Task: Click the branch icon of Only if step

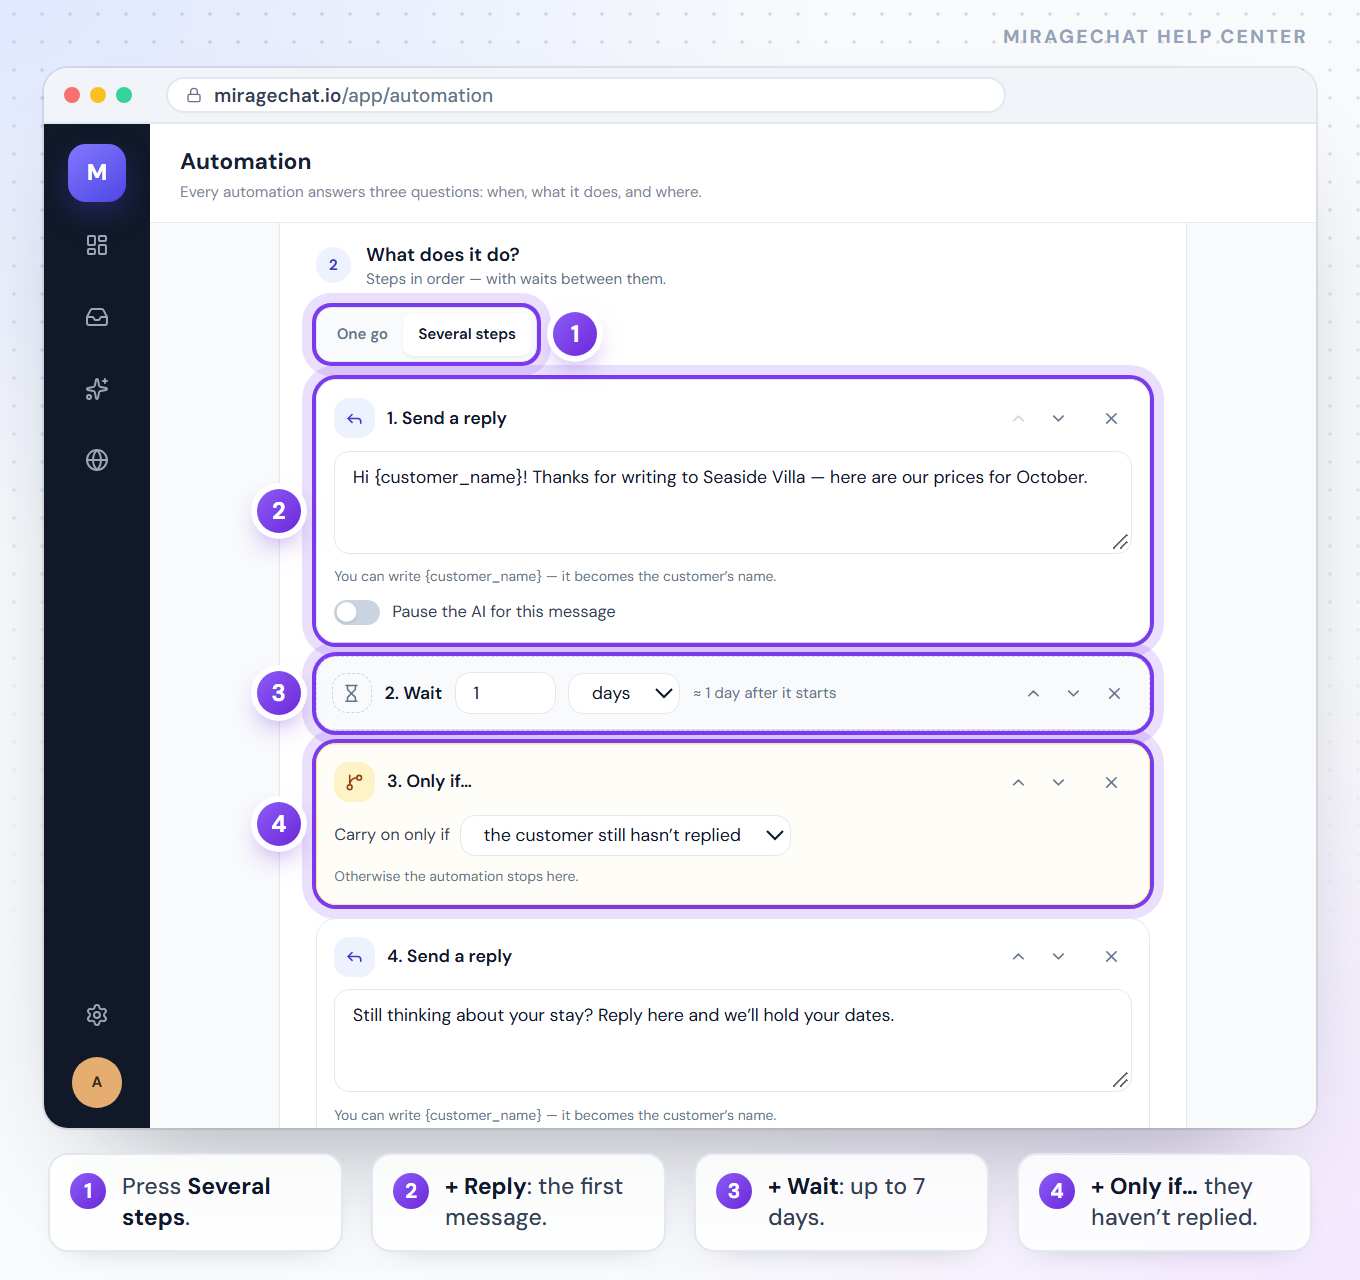Action: pos(354,782)
